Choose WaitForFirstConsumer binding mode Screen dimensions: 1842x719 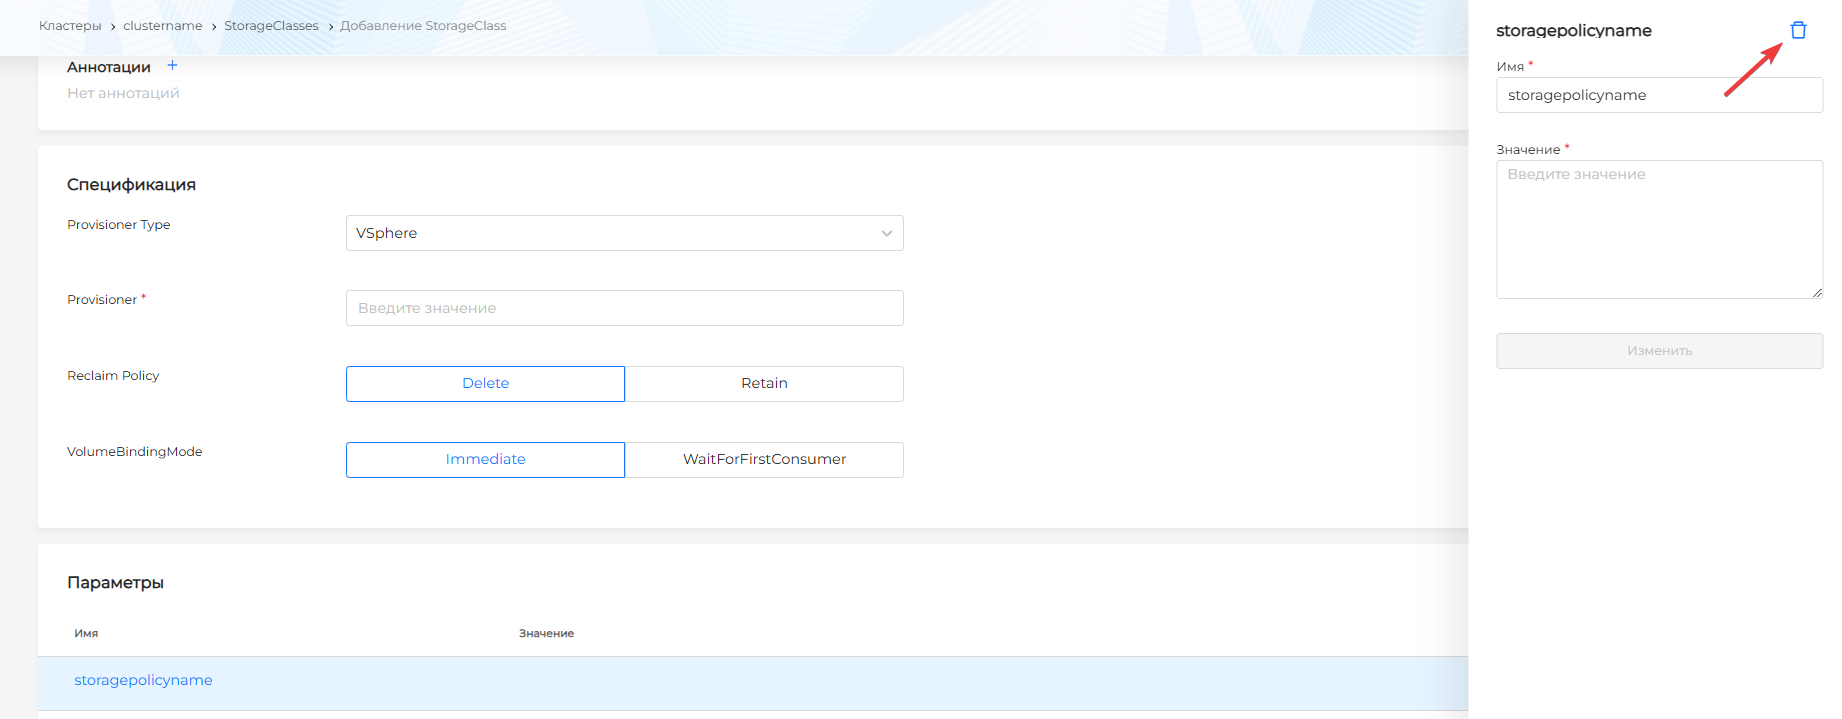tap(764, 460)
